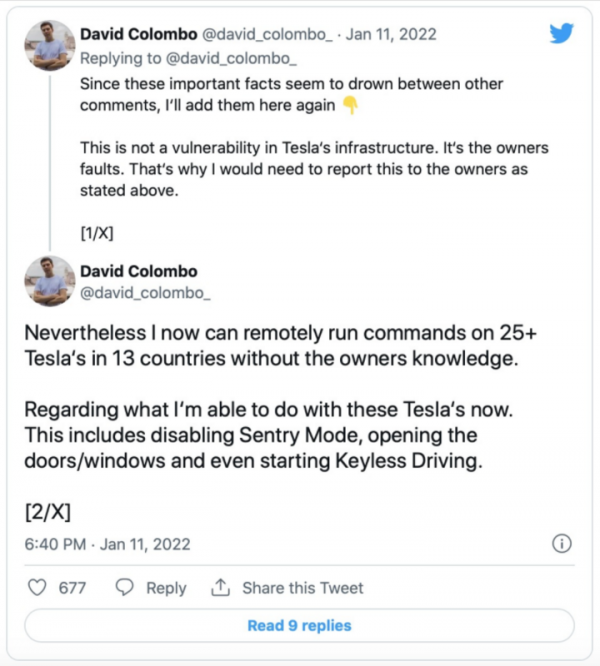This screenshot has height=666, width=600.
Task: Click the pointing-down hand emoji
Action: [x=350, y=105]
